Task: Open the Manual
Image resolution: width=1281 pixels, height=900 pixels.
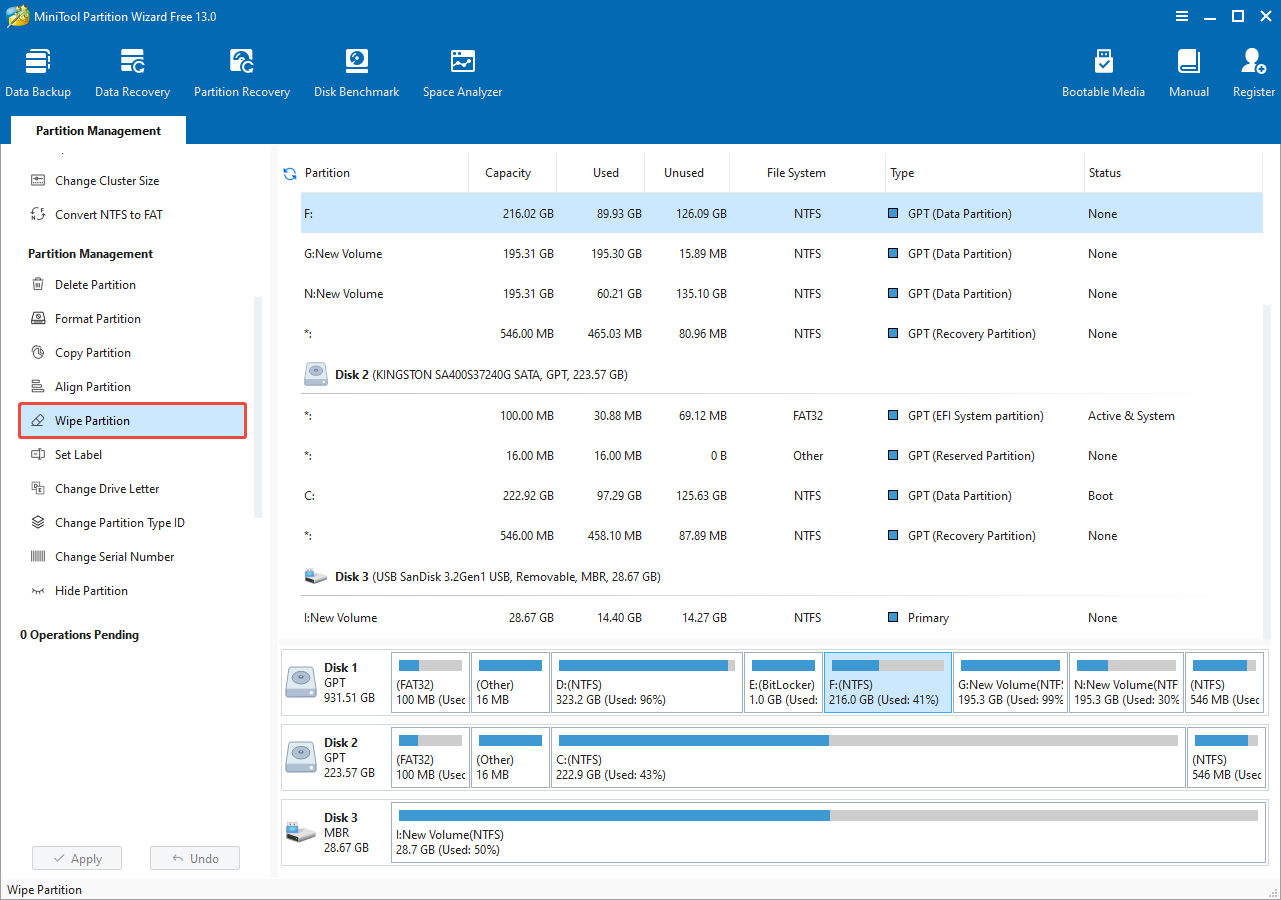Action: point(1188,70)
